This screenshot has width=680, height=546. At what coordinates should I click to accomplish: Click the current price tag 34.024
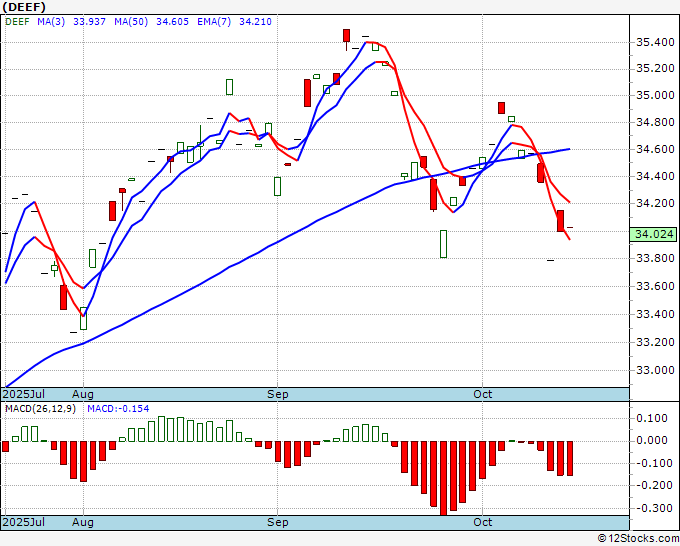654,234
